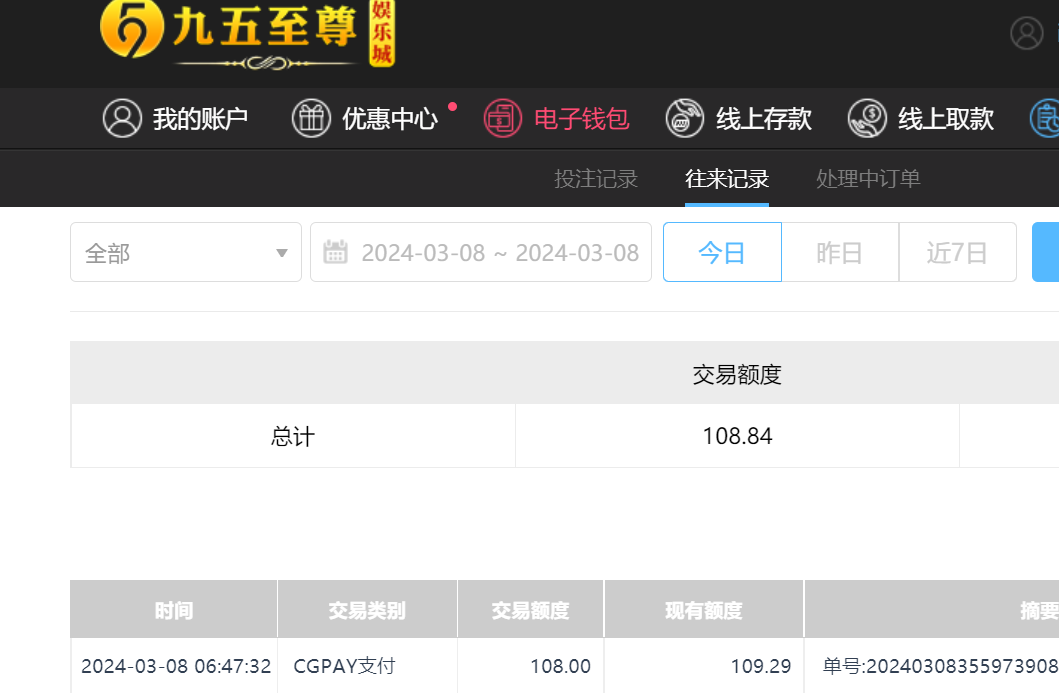Click the 交易类别 column header

pos(367,609)
